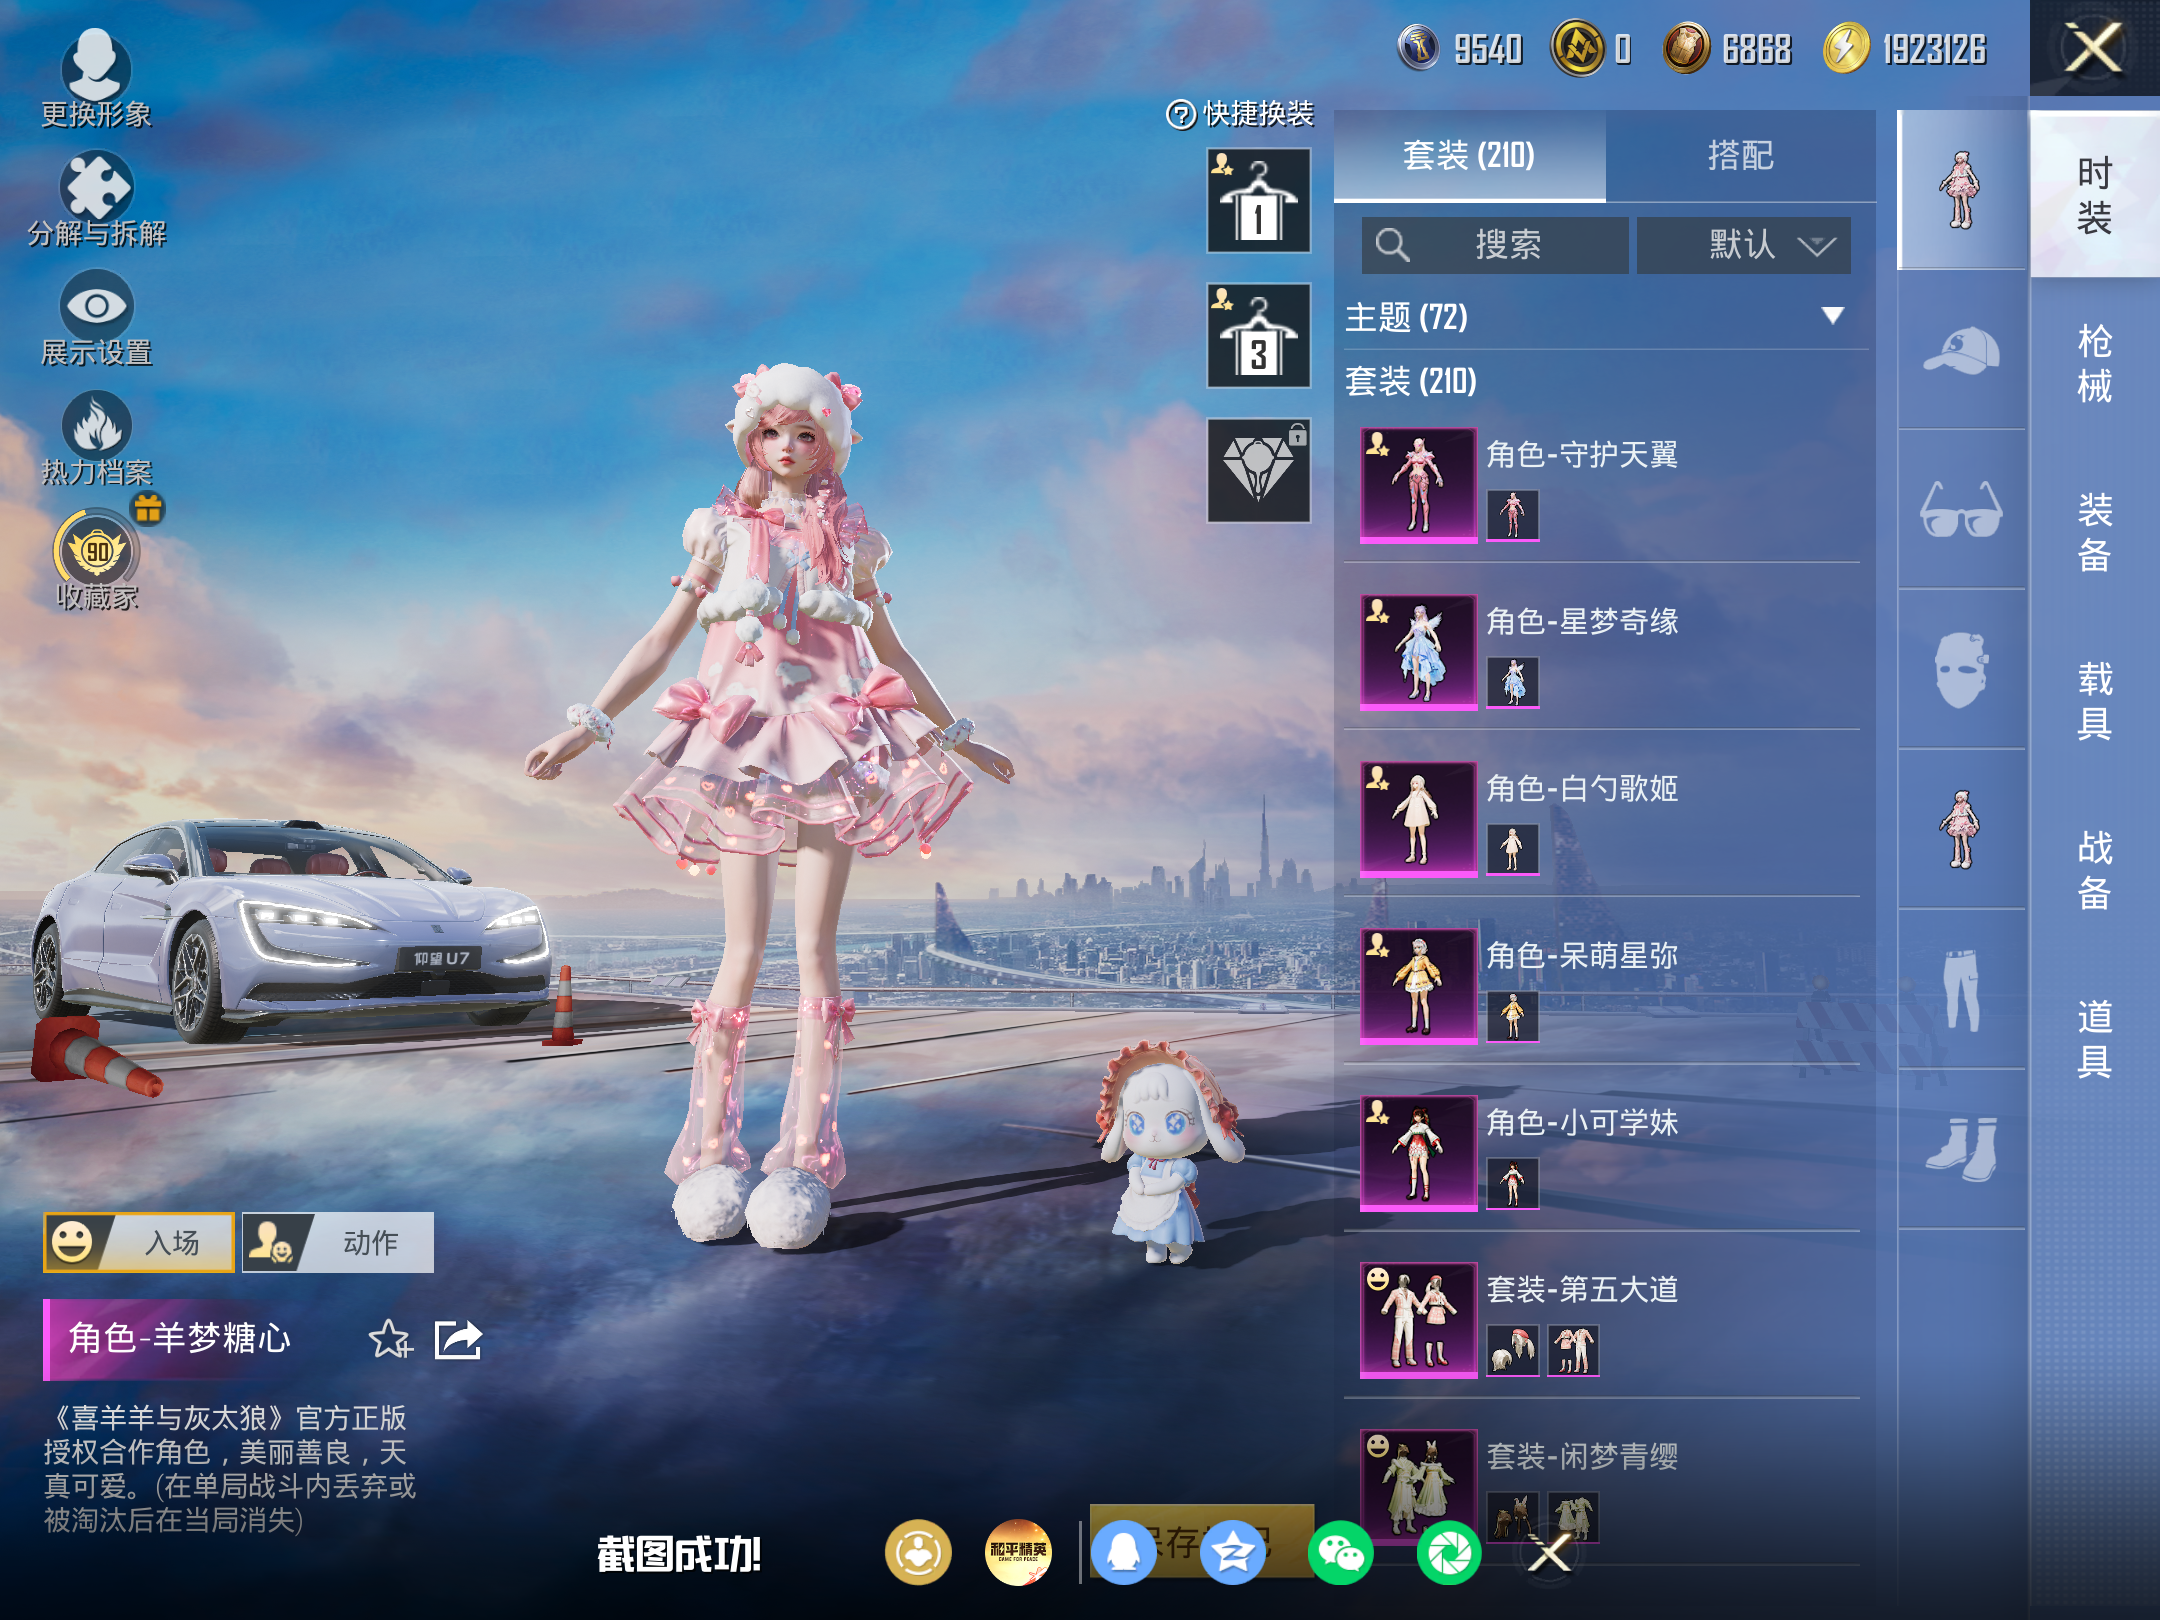Screen dimensions: 2160x1620
Task: Open 战备 side menu
Action: (x=2094, y=870)
